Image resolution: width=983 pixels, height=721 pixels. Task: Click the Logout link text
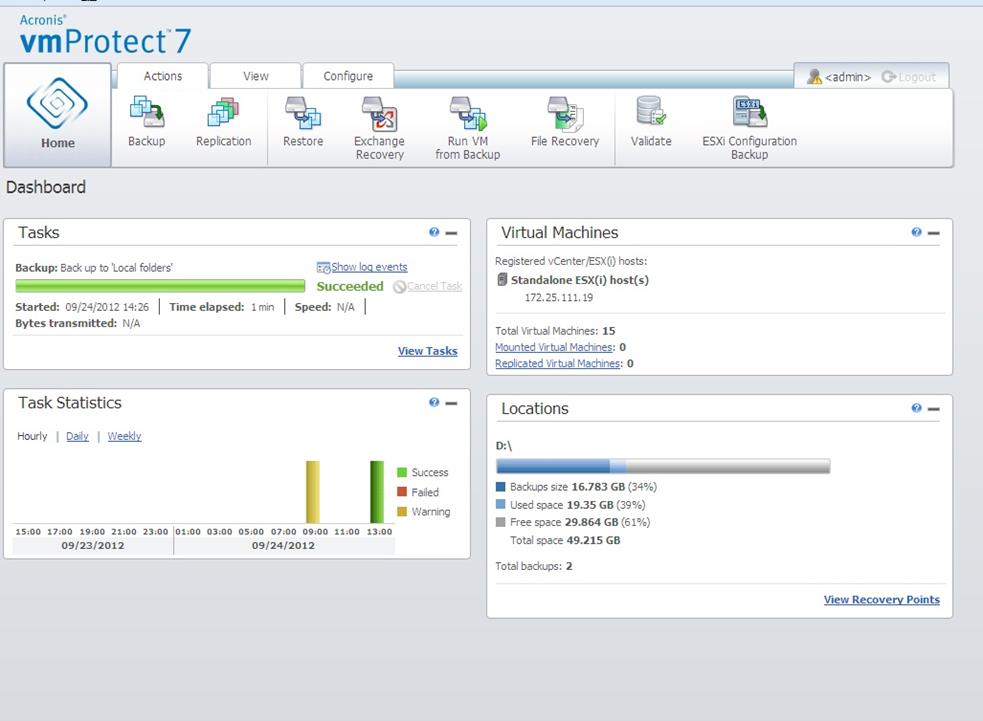tap(917, 77)
